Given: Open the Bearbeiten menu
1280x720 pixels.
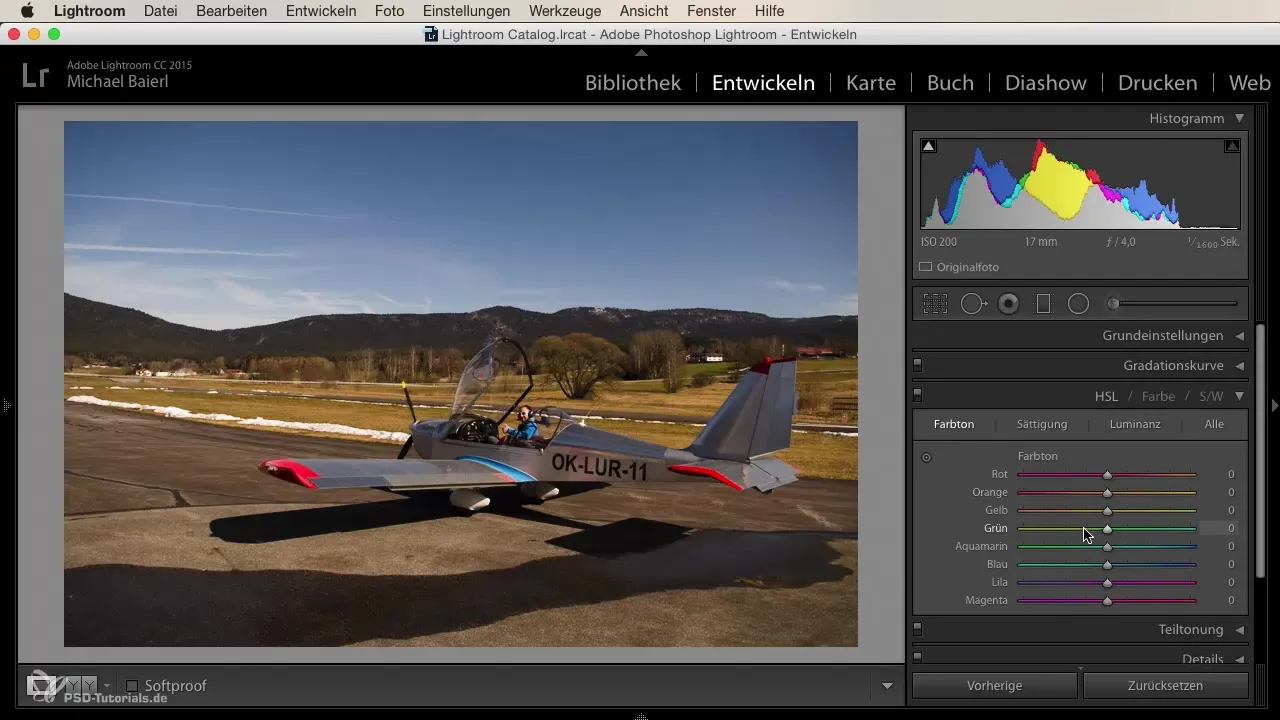Looking at the screenshot, I should tap(233, 11).
